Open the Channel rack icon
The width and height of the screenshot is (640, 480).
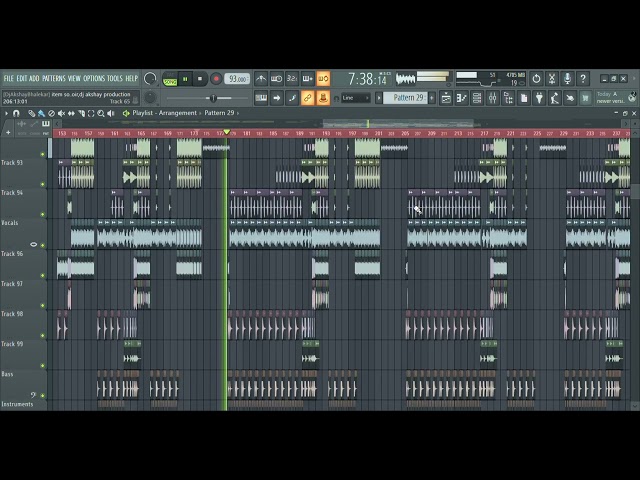tap(477, 98)
